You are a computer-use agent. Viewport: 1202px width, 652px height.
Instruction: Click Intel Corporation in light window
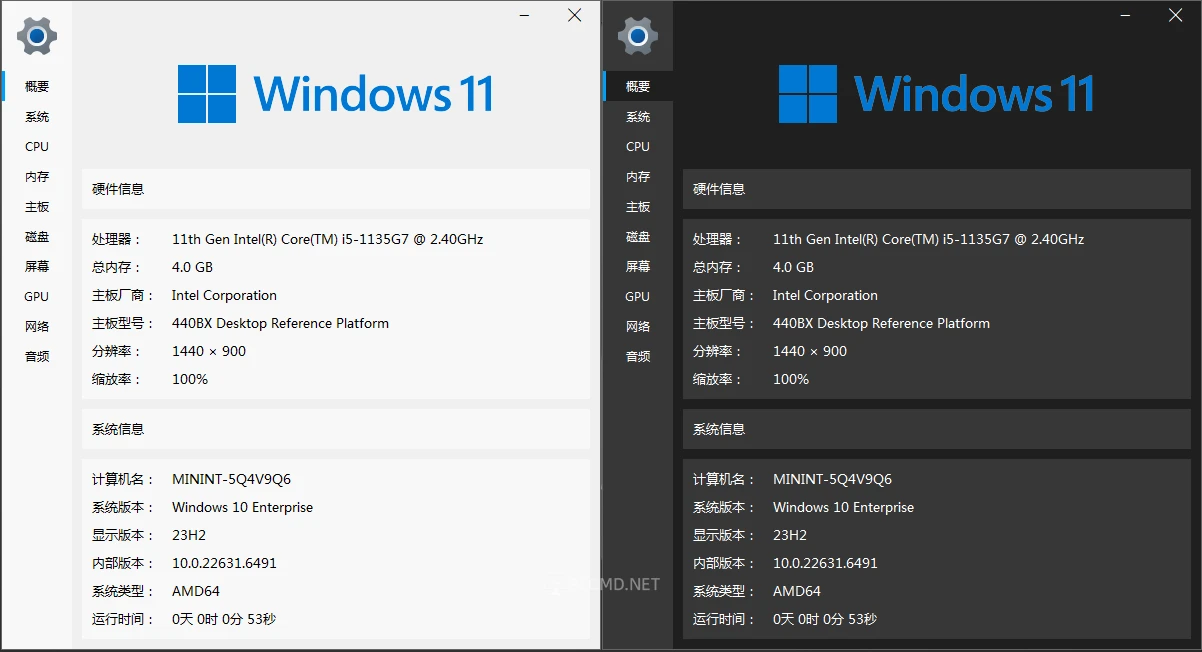(x=224, y=296)
